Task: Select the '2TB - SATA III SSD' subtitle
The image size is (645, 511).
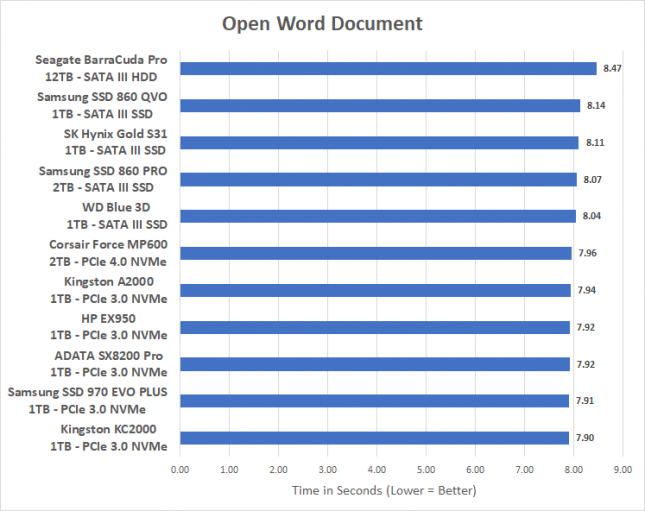Action: pyautogui.click(x=103, y=188)
